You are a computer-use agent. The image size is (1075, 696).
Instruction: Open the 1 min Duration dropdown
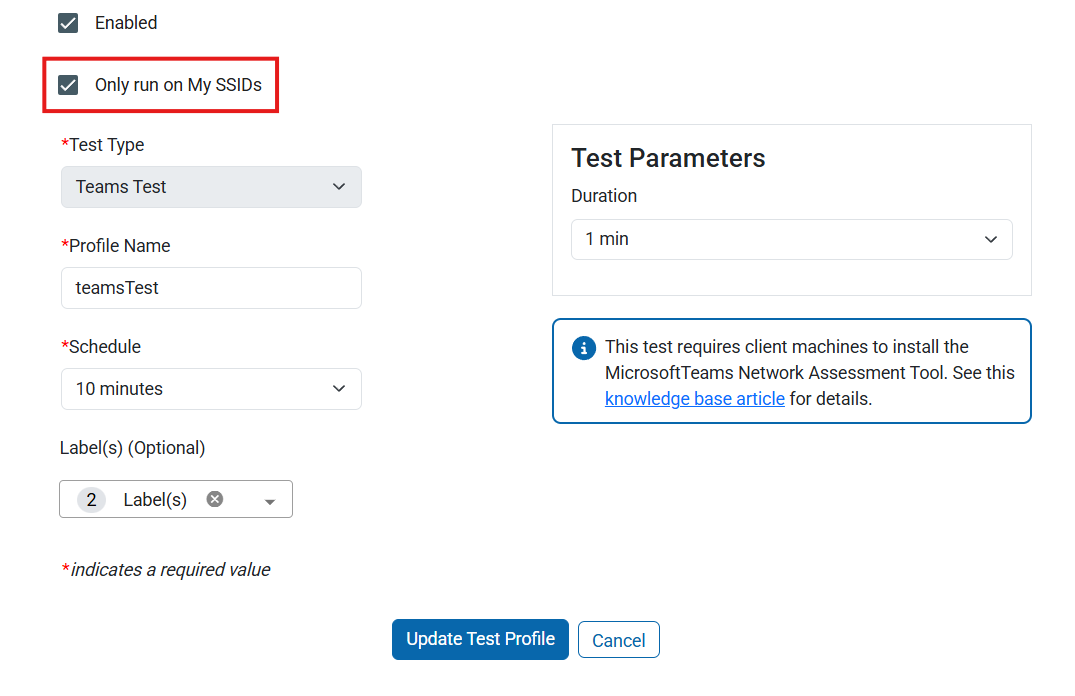click(791, 240)
